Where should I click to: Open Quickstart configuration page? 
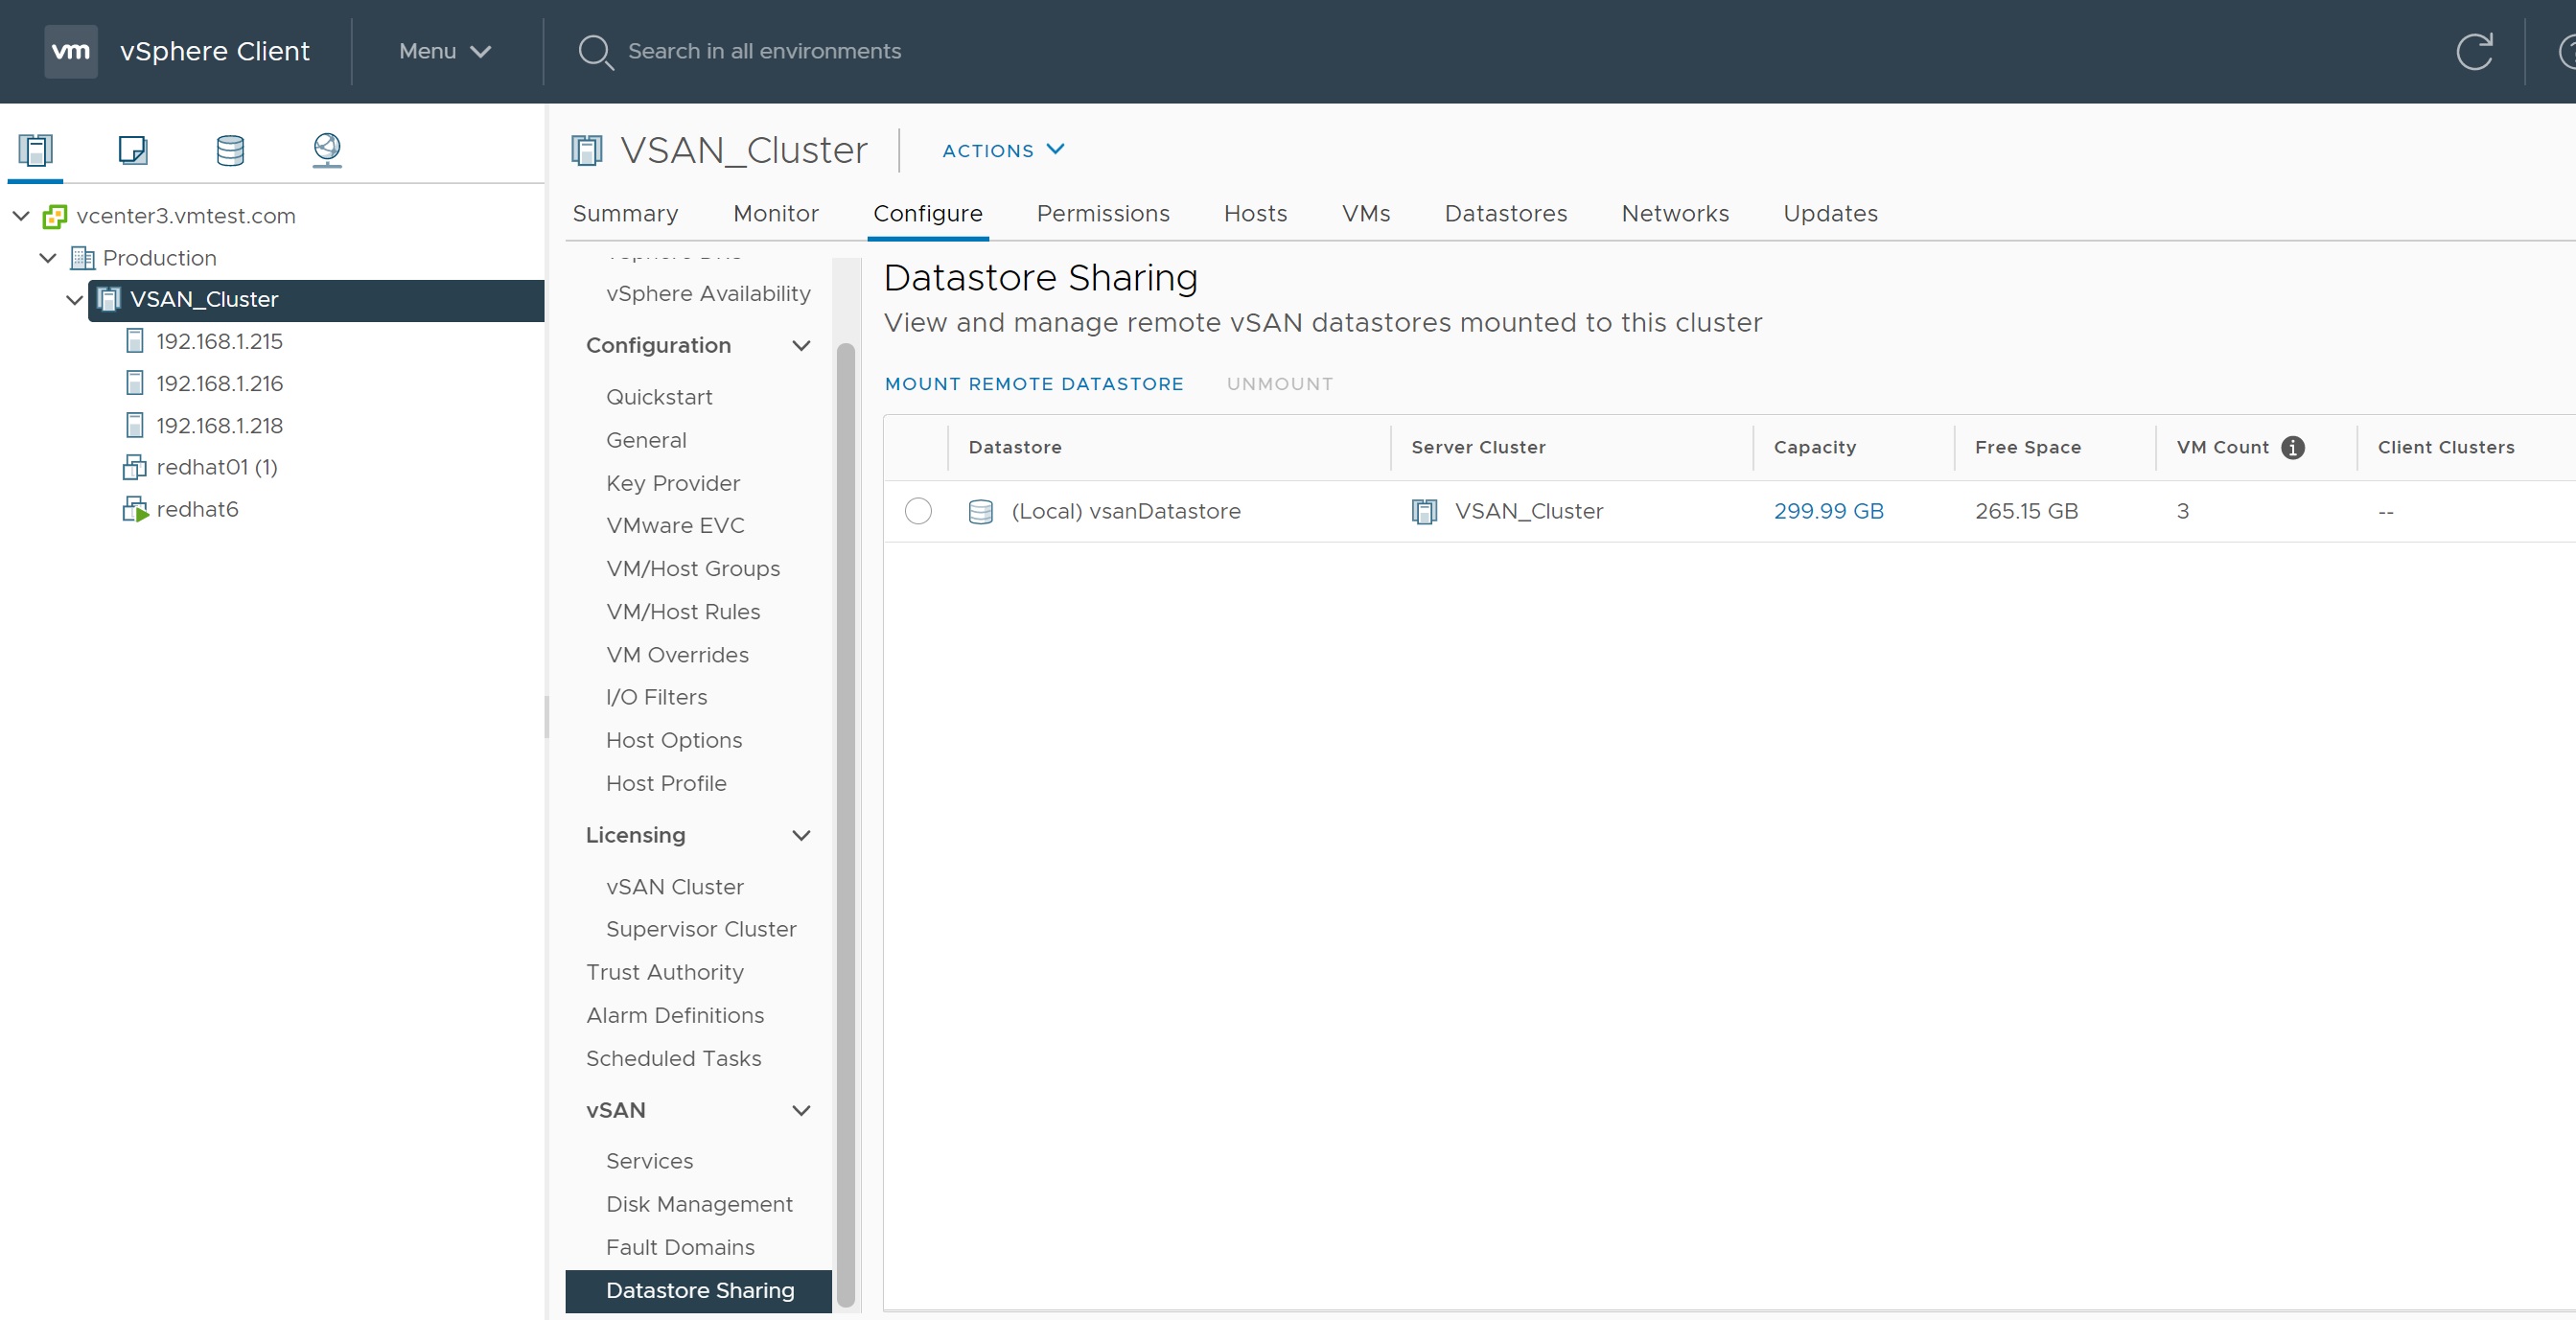click(x=658, y=397)
